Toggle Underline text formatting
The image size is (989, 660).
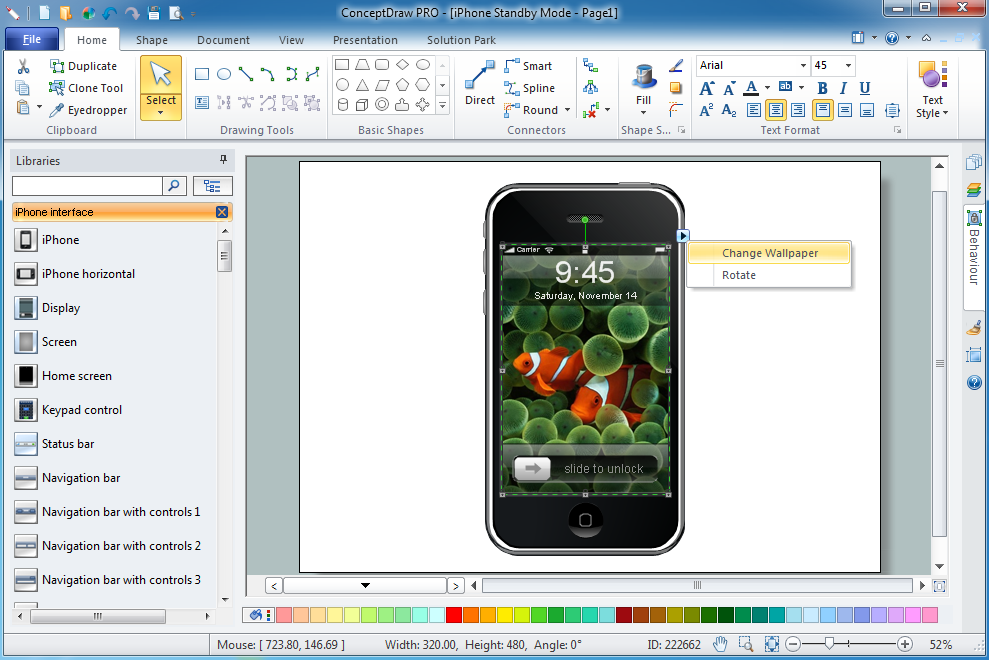click(865, 88)
